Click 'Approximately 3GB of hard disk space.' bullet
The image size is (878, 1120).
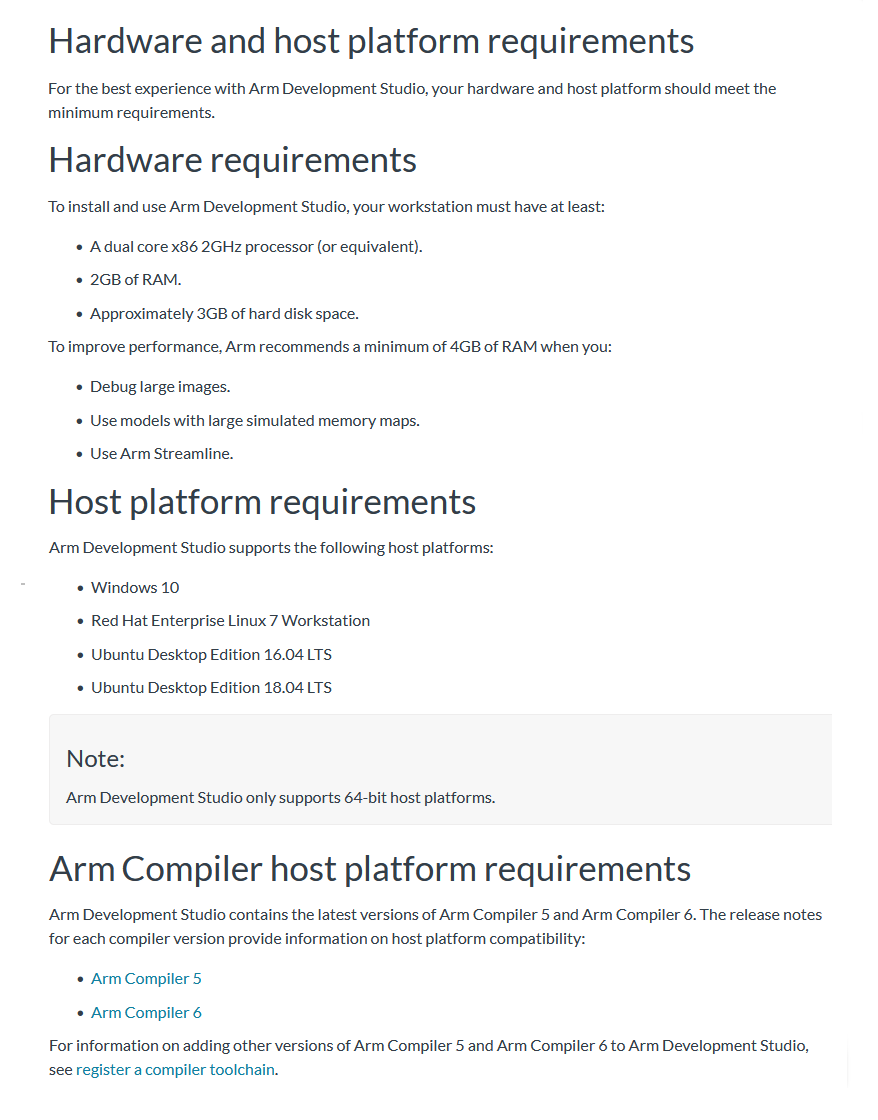pyautogui.click(x=224, y=314)
